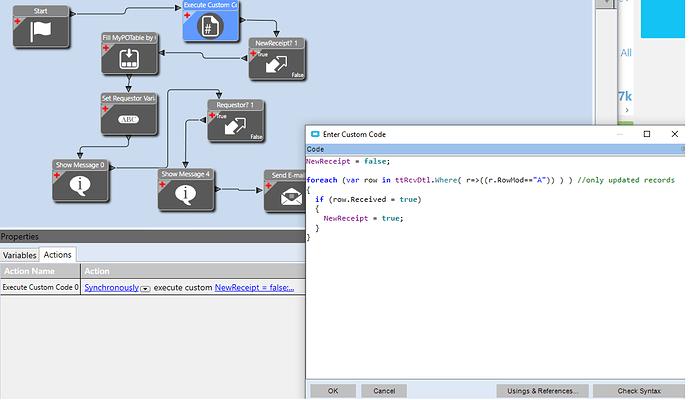Expand dropdown arrow next to Synchronously
Screen dimensions: 690x400
point(145,289)
